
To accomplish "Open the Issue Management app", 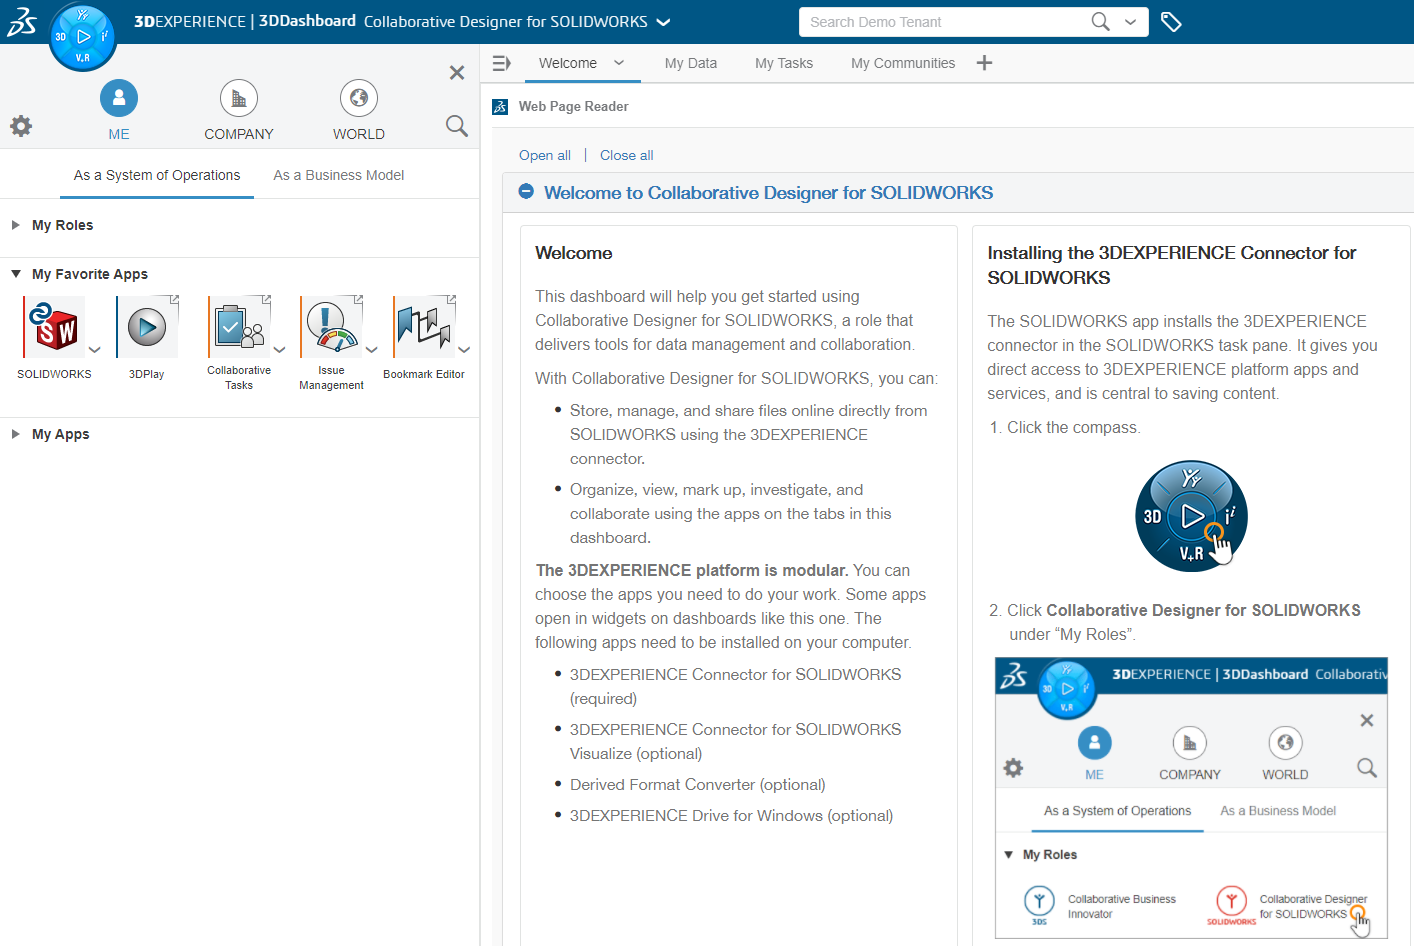I will pos(331,327).
